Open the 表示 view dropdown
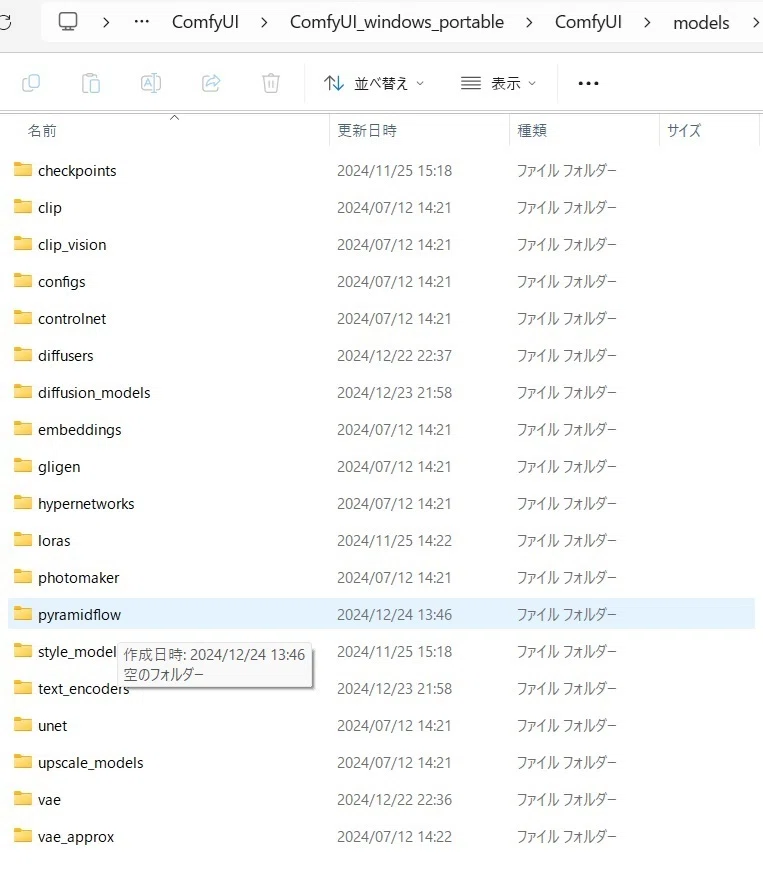The image size is (763, 874). tap(498, 84)
